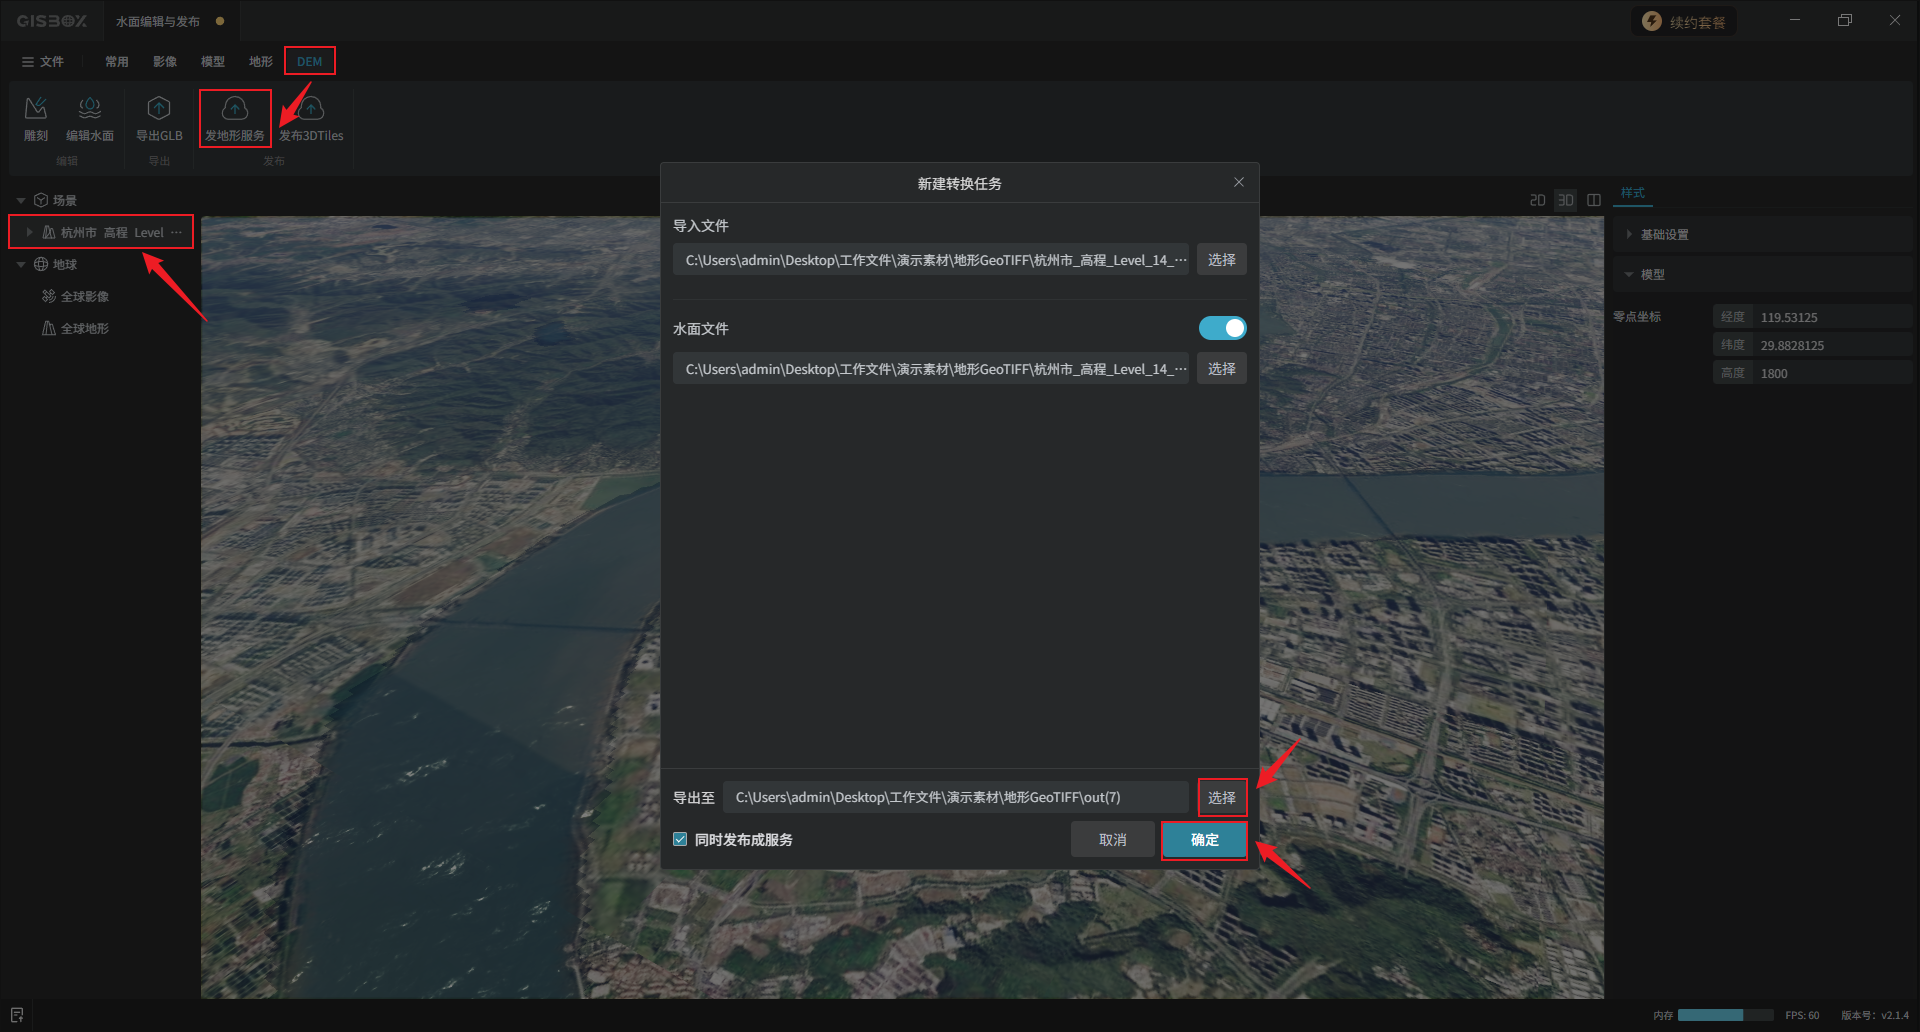Click the 发布3DTiles publish icon

(312, 109)
